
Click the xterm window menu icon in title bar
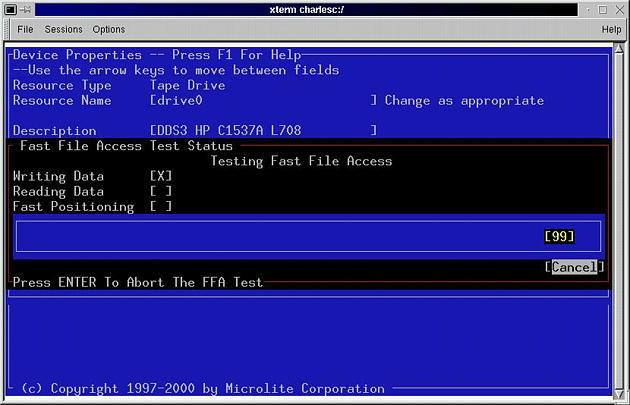click(x=11, y=10)
